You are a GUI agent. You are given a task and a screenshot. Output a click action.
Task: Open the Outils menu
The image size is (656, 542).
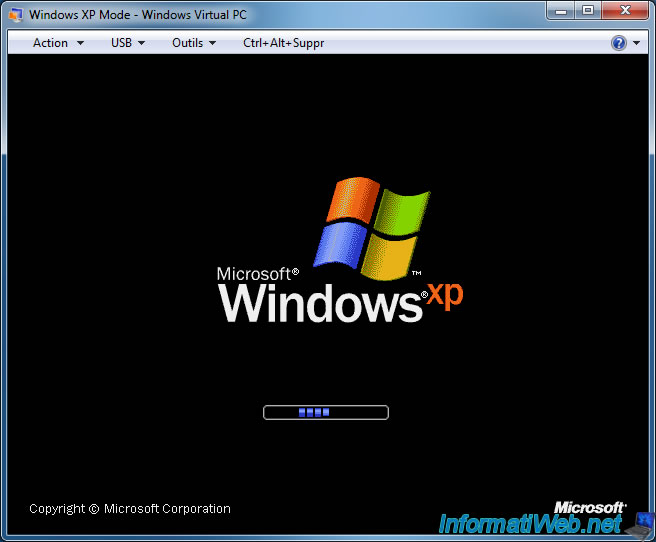point(194,43)
